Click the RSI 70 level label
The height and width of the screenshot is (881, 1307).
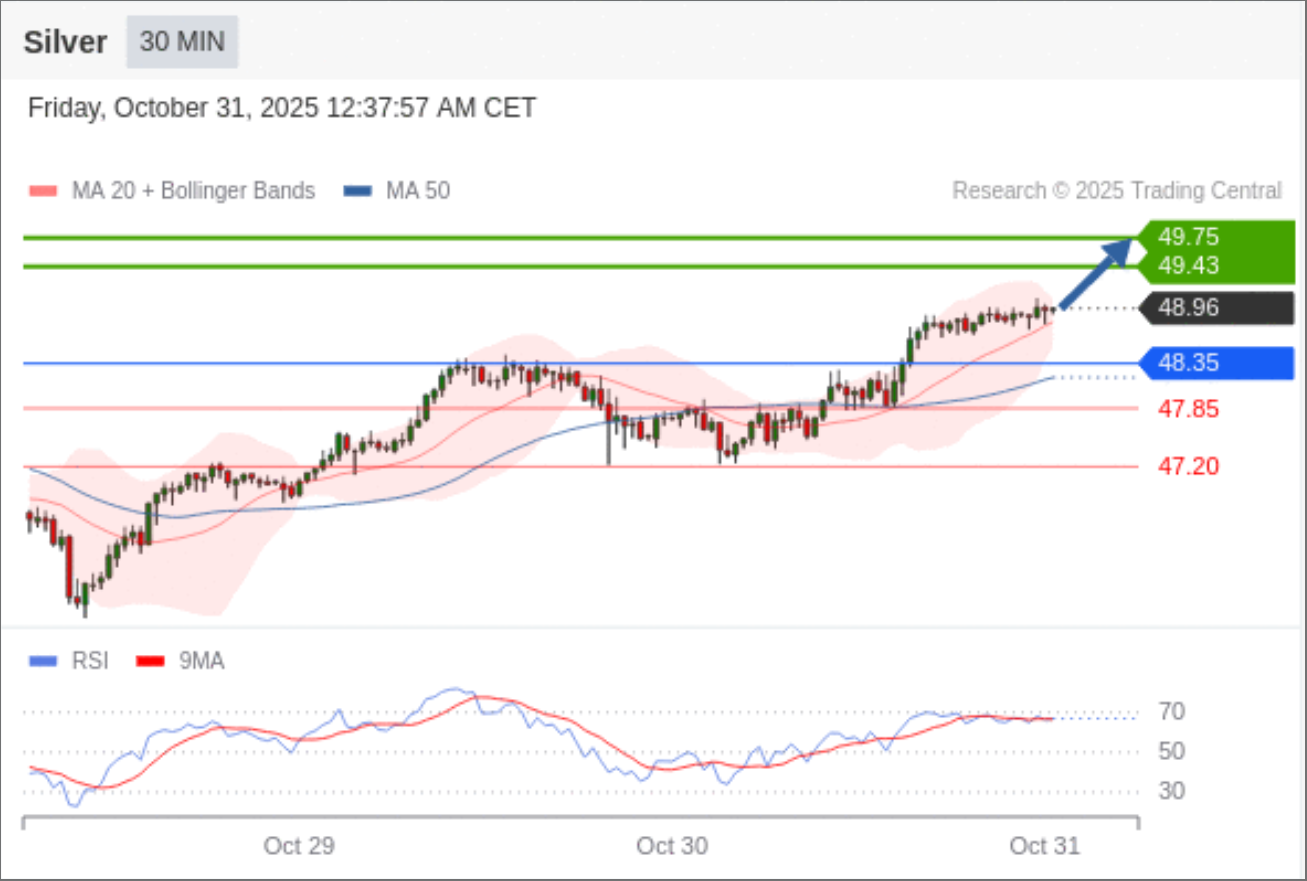[x=1172, y=712]
